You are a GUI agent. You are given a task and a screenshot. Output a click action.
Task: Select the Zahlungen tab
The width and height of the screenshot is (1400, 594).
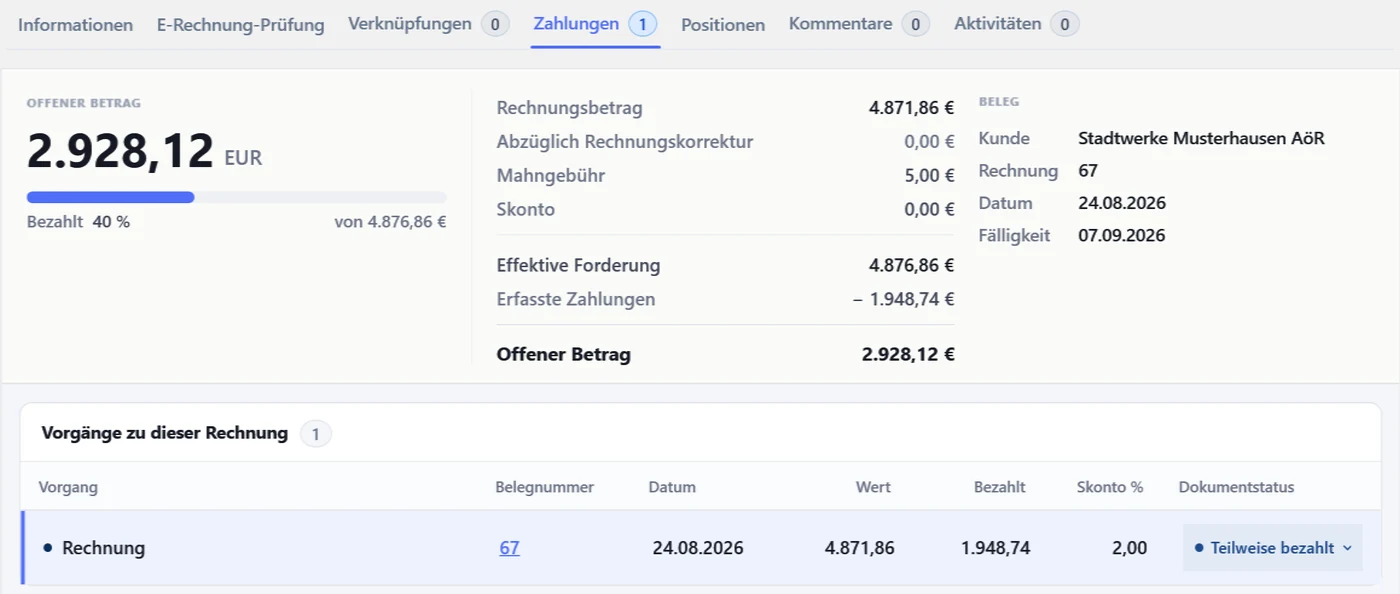(x=595, y=24)
